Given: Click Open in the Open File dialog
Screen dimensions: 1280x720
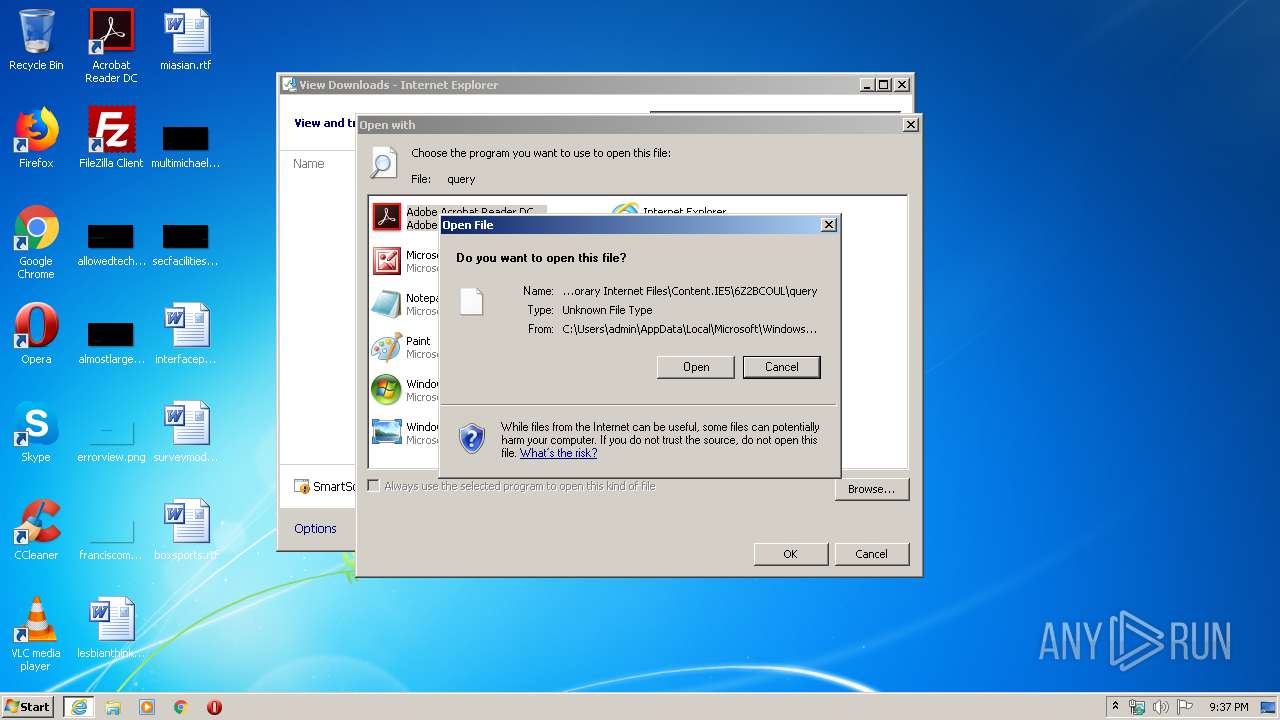Looking at the screenshot, I should pyautogui.click(x=696, y=367).
